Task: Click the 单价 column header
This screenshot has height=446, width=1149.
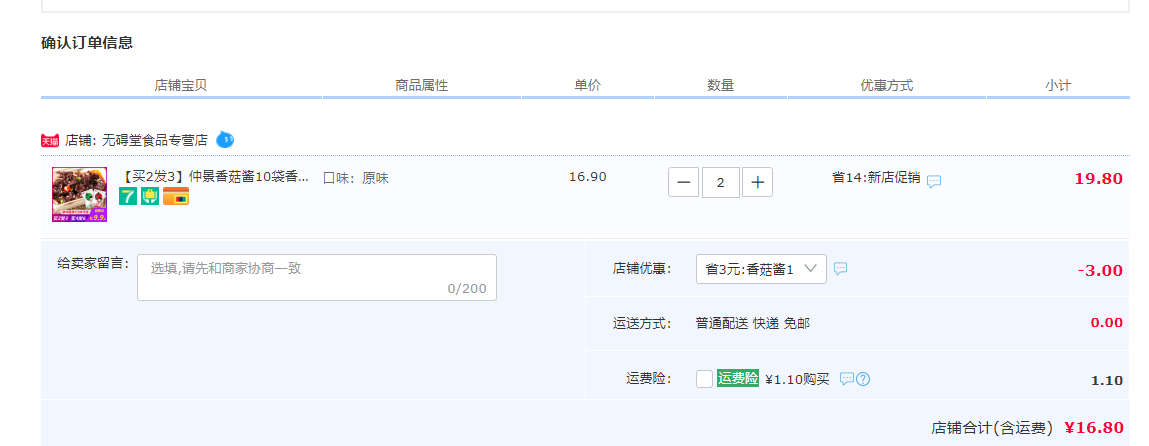Action: (588, 86)
